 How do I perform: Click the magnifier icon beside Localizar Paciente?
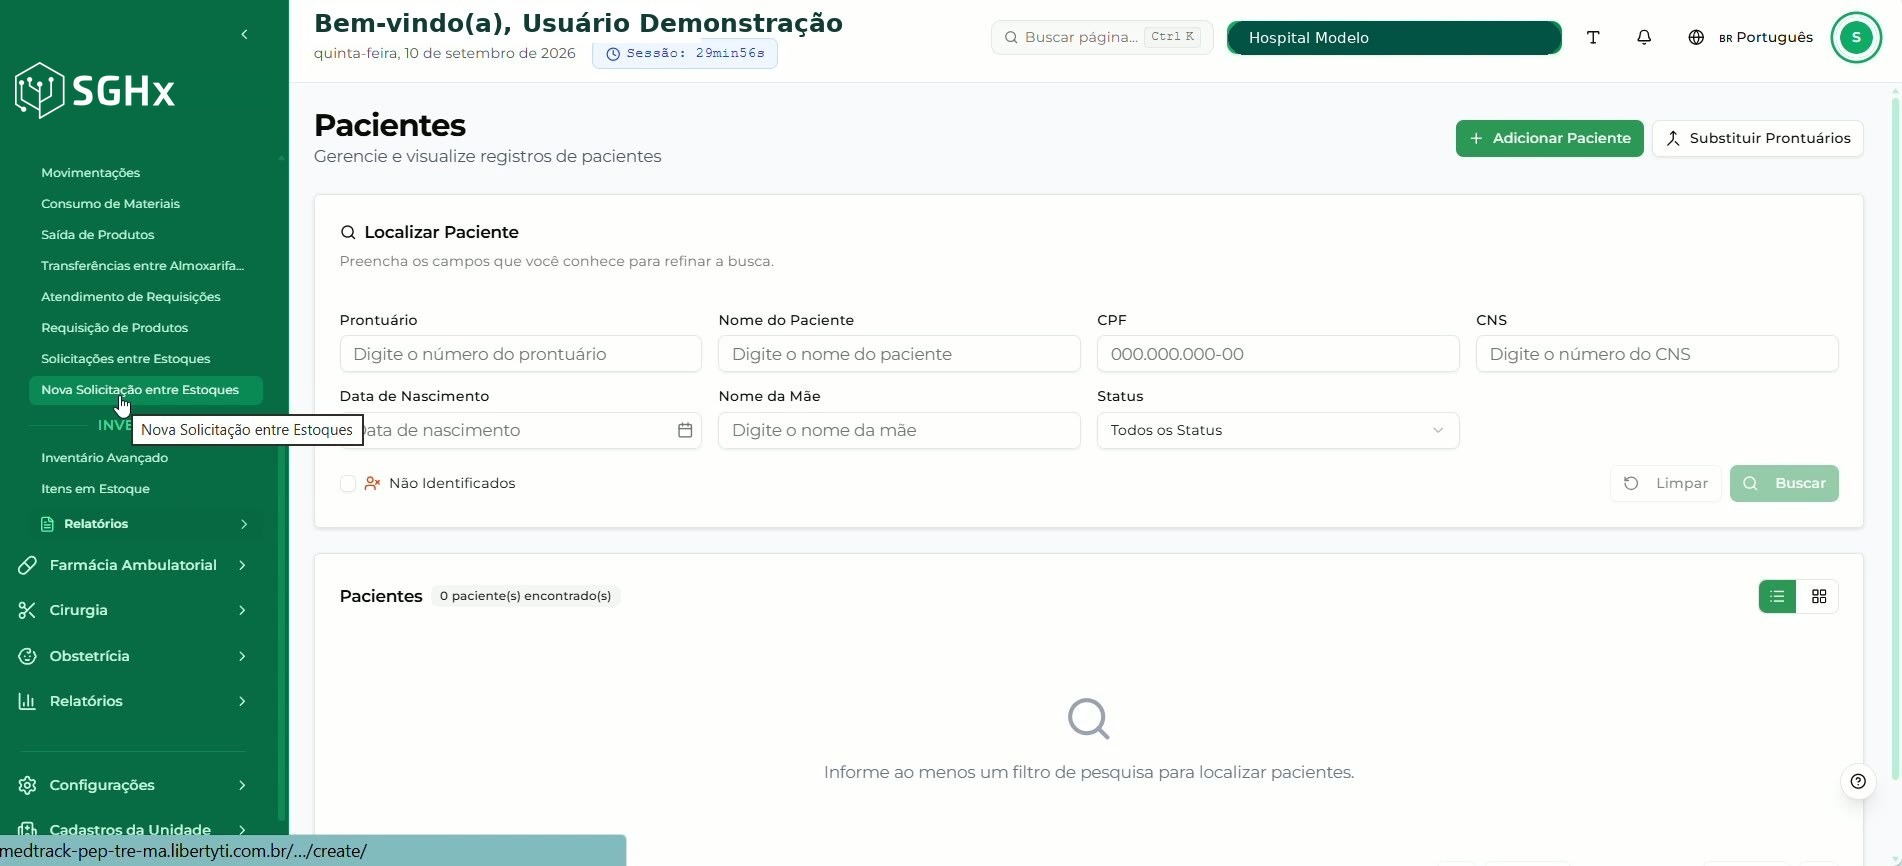(348, 232)
